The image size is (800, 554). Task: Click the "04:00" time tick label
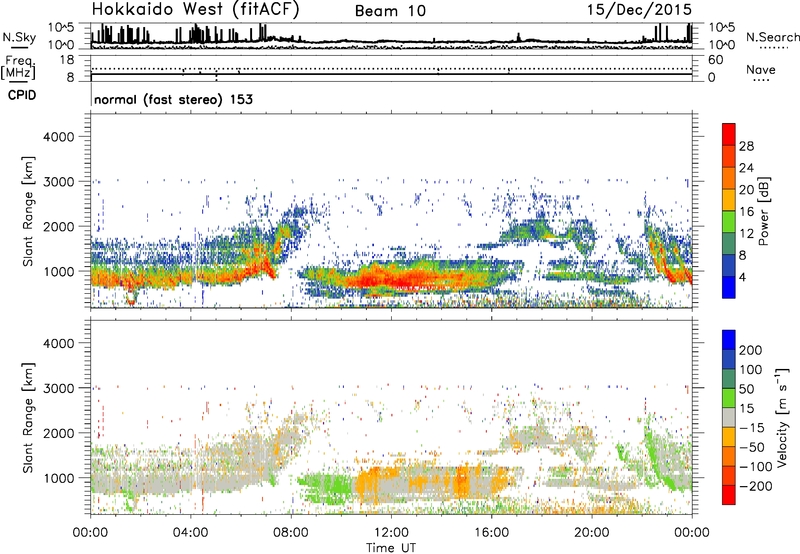click(190, 533)
